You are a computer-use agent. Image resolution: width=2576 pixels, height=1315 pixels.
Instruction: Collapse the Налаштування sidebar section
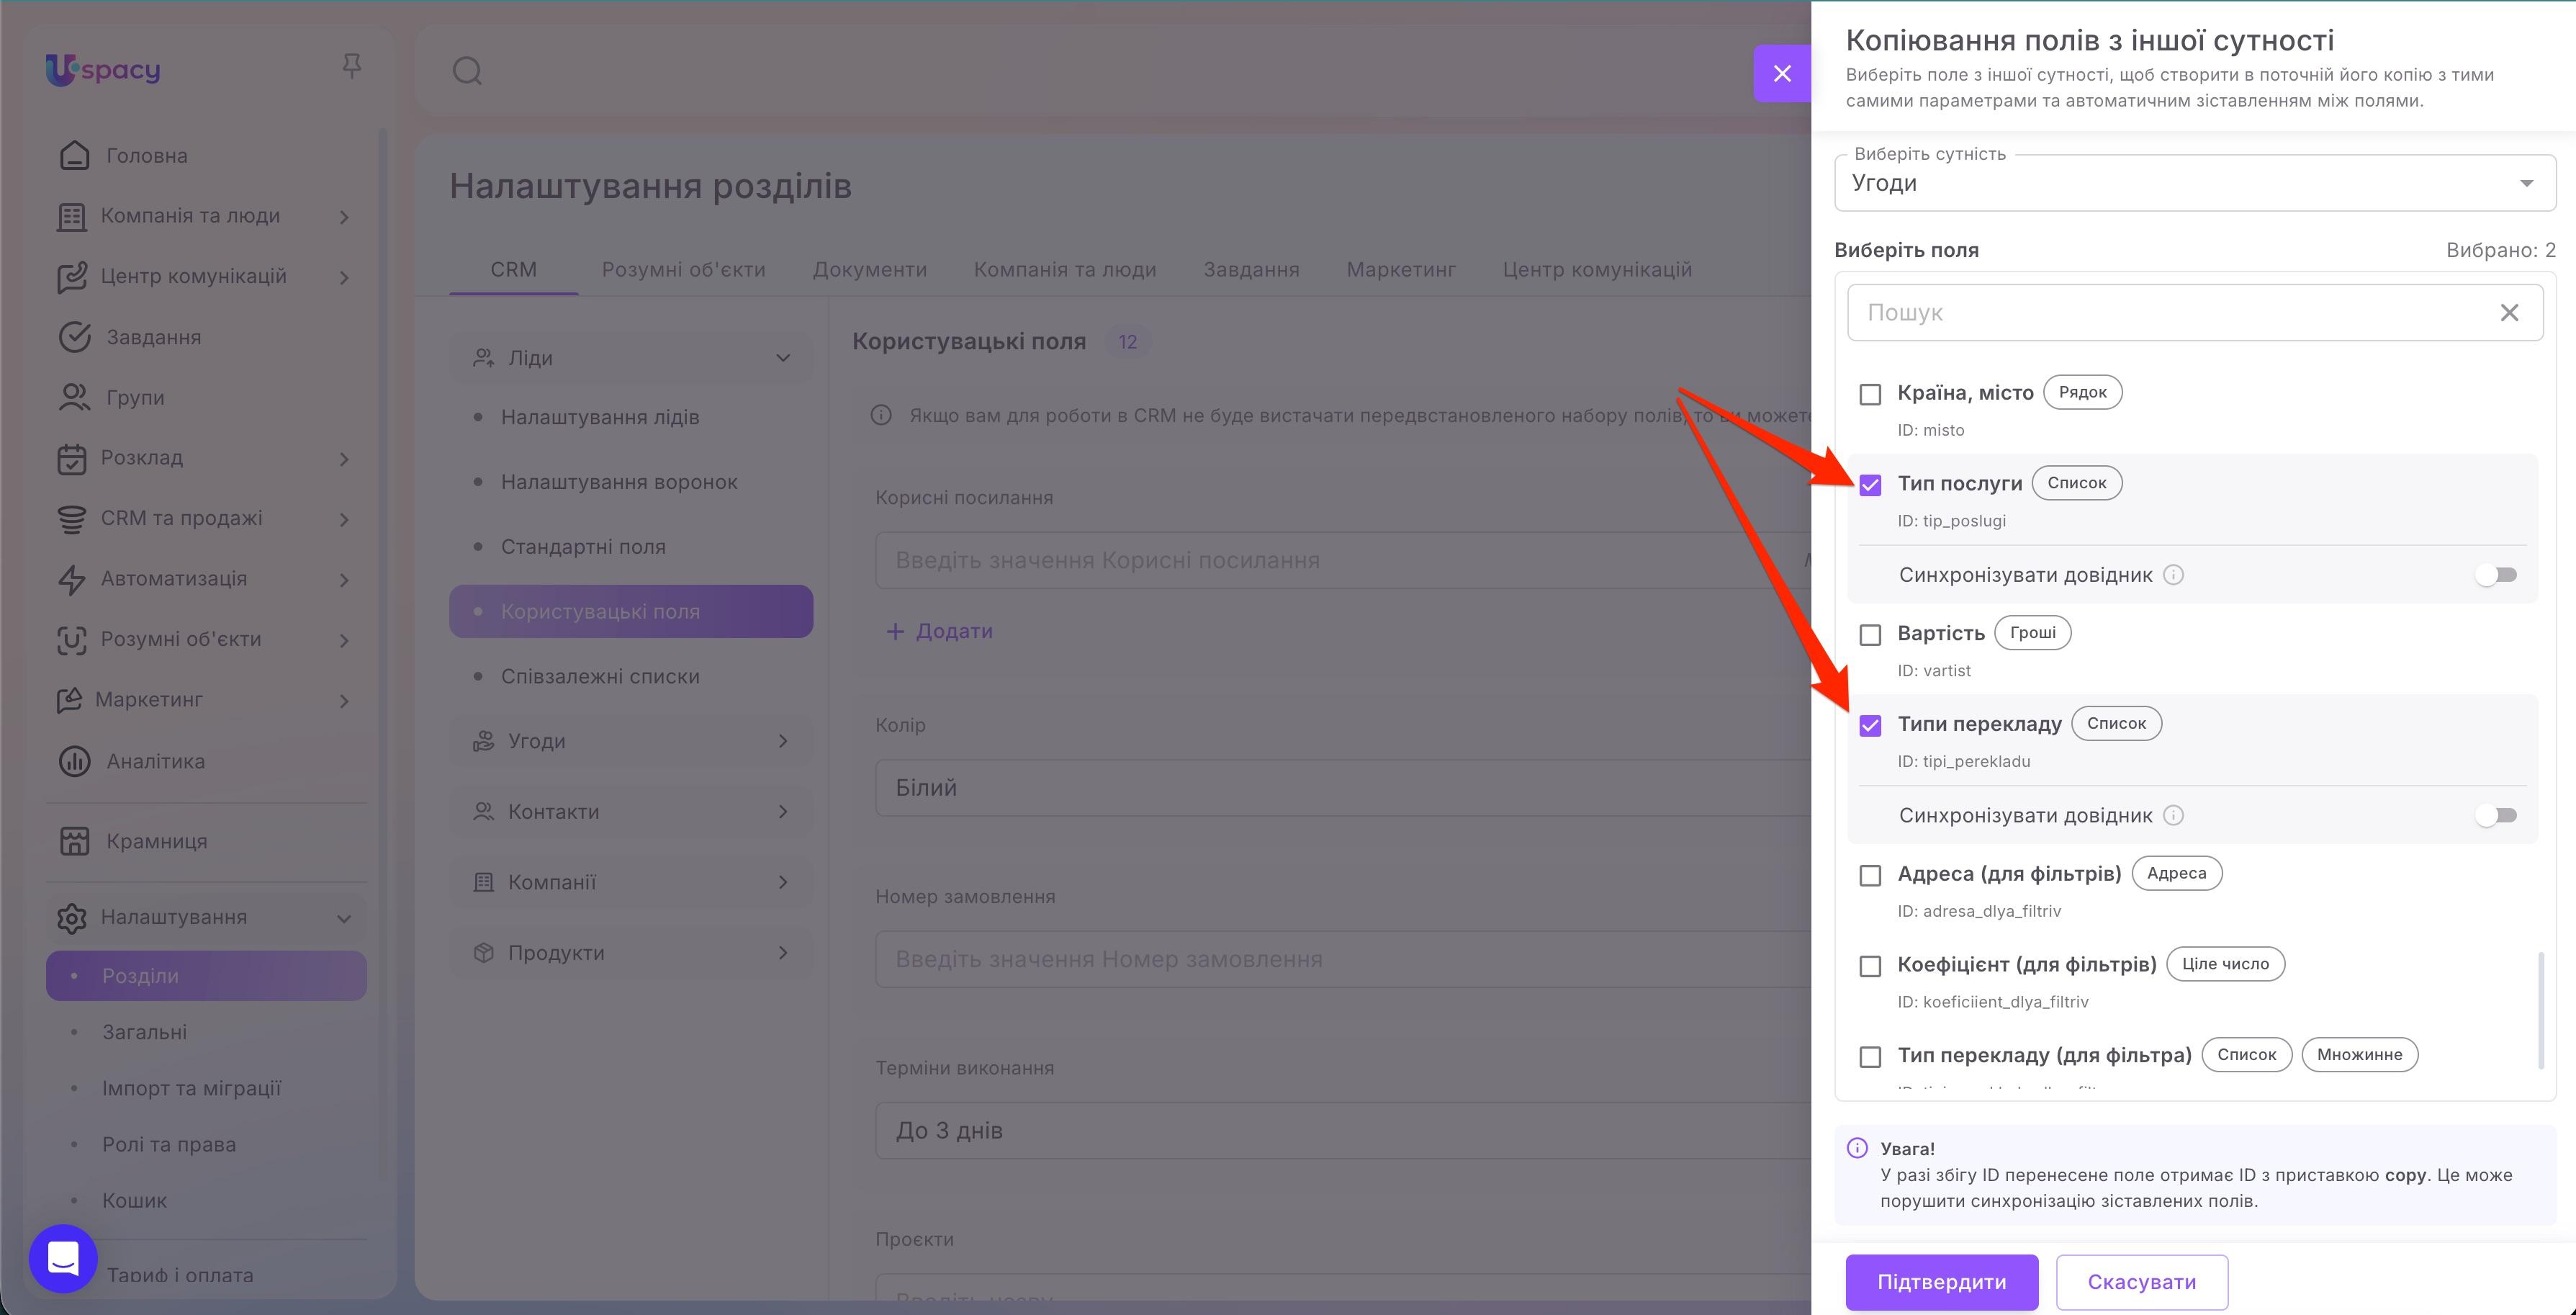pyautogui.click(x=344, y=918)
